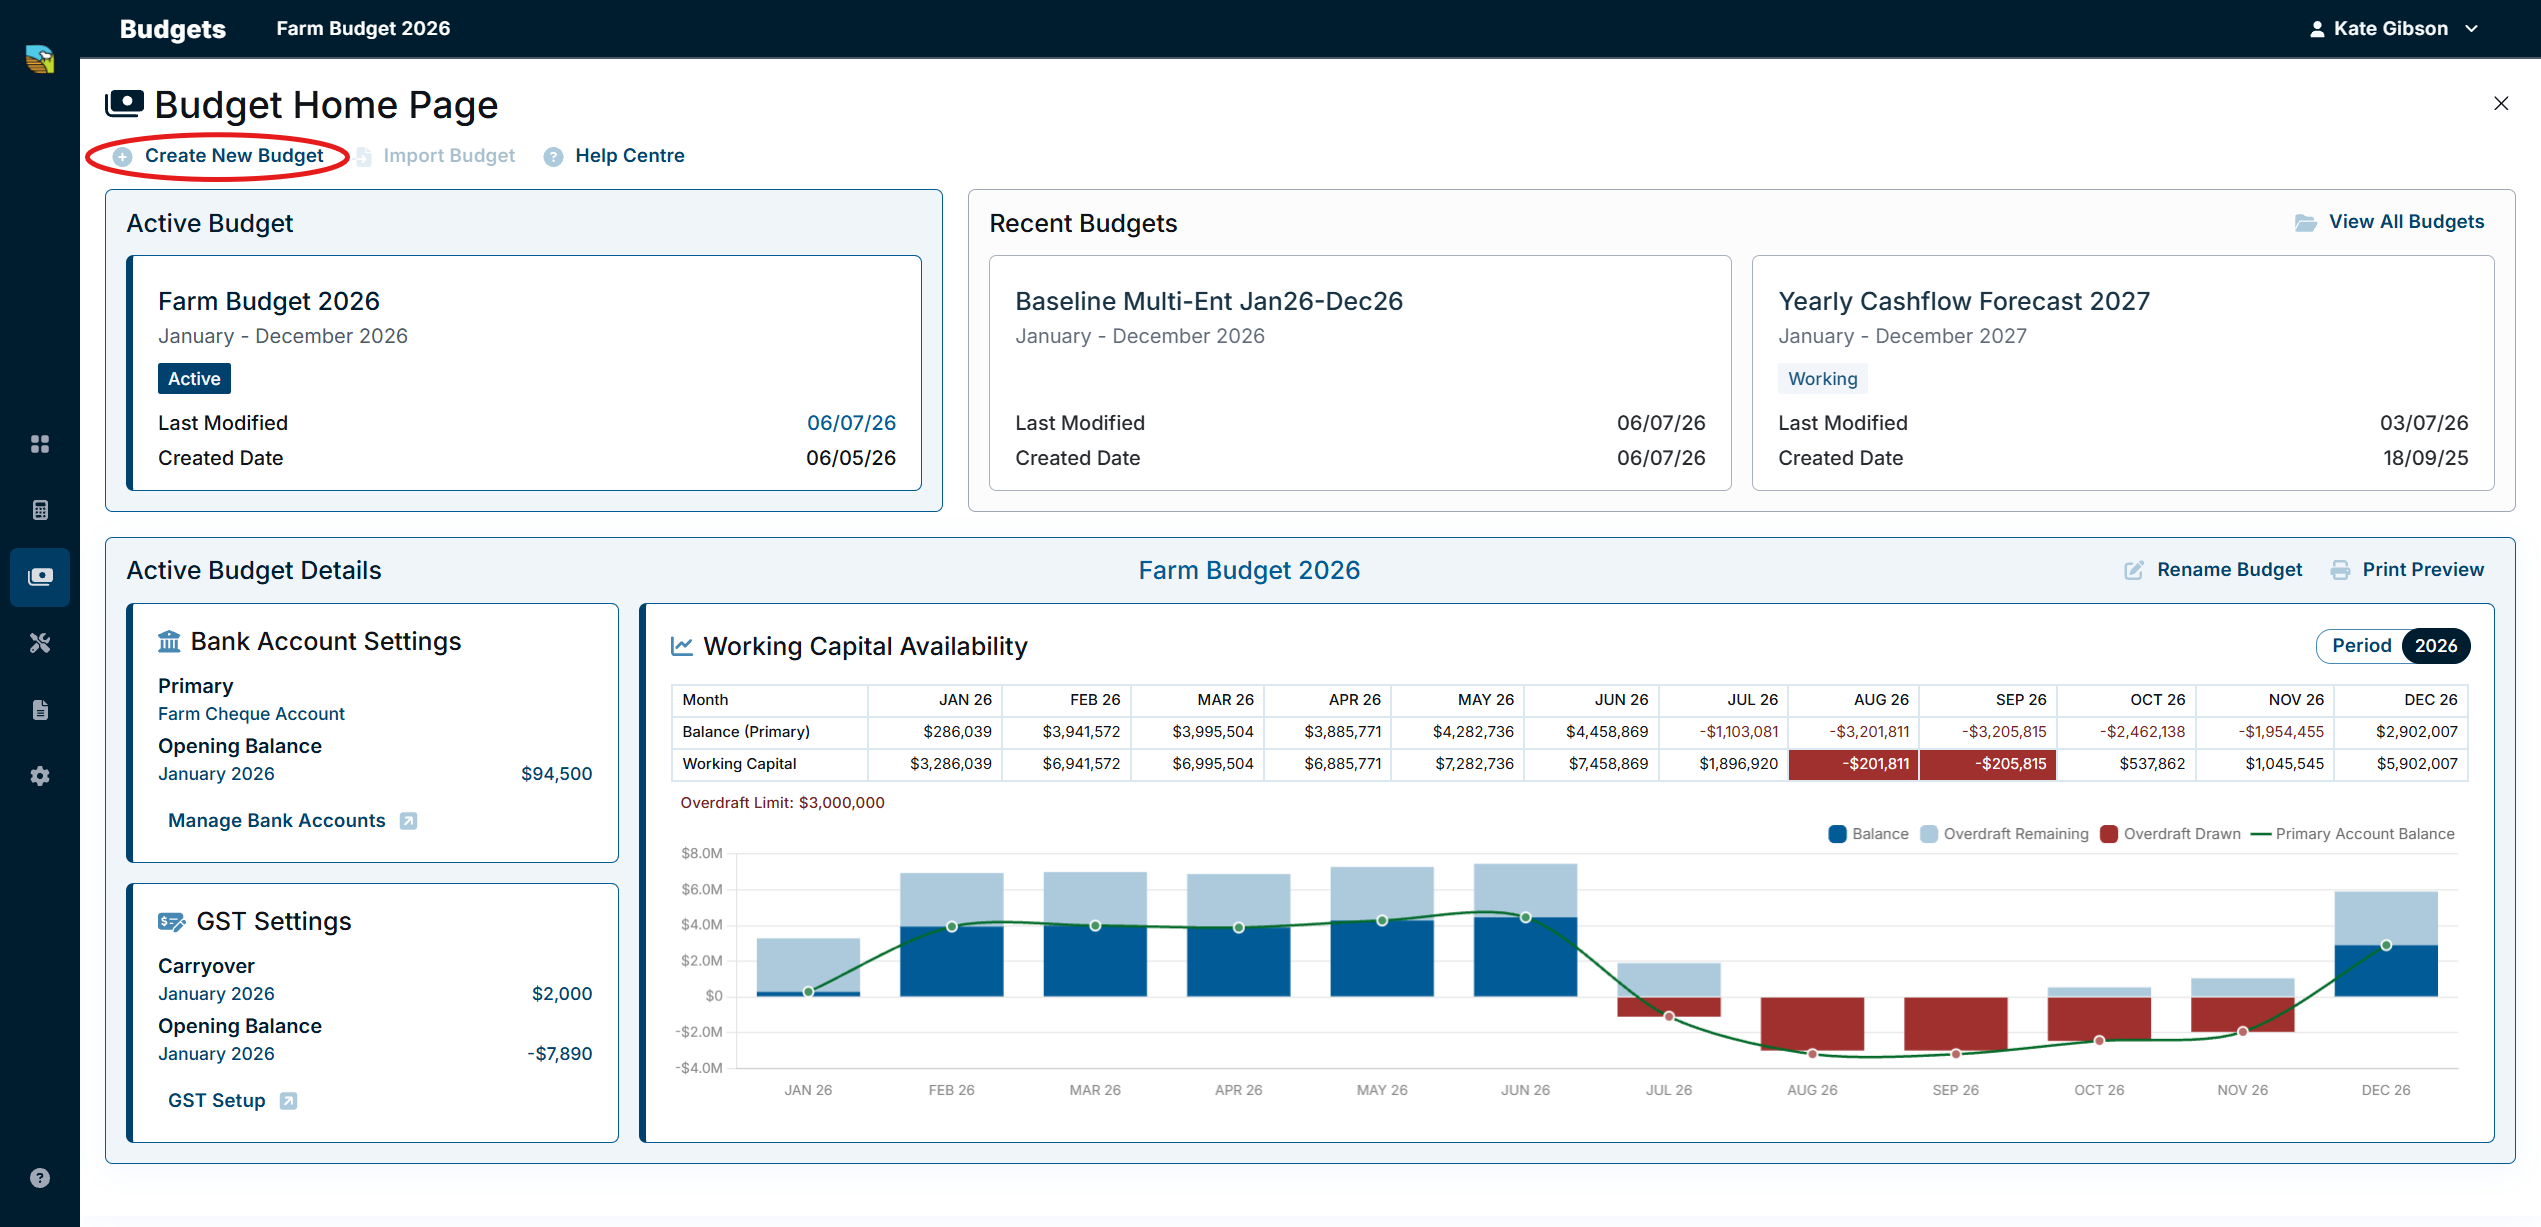Screen dimensions: 2541x1227
Task: Click the DEC 26 data point on chart line
Action: point(2386,945)
